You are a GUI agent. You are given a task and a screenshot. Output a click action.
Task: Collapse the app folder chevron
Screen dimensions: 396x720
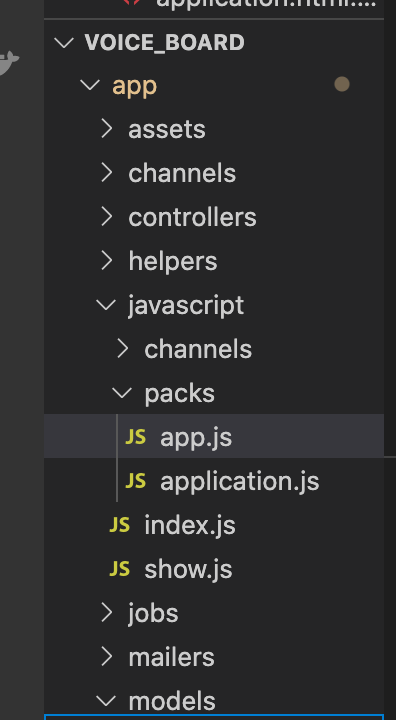(90, 84)
